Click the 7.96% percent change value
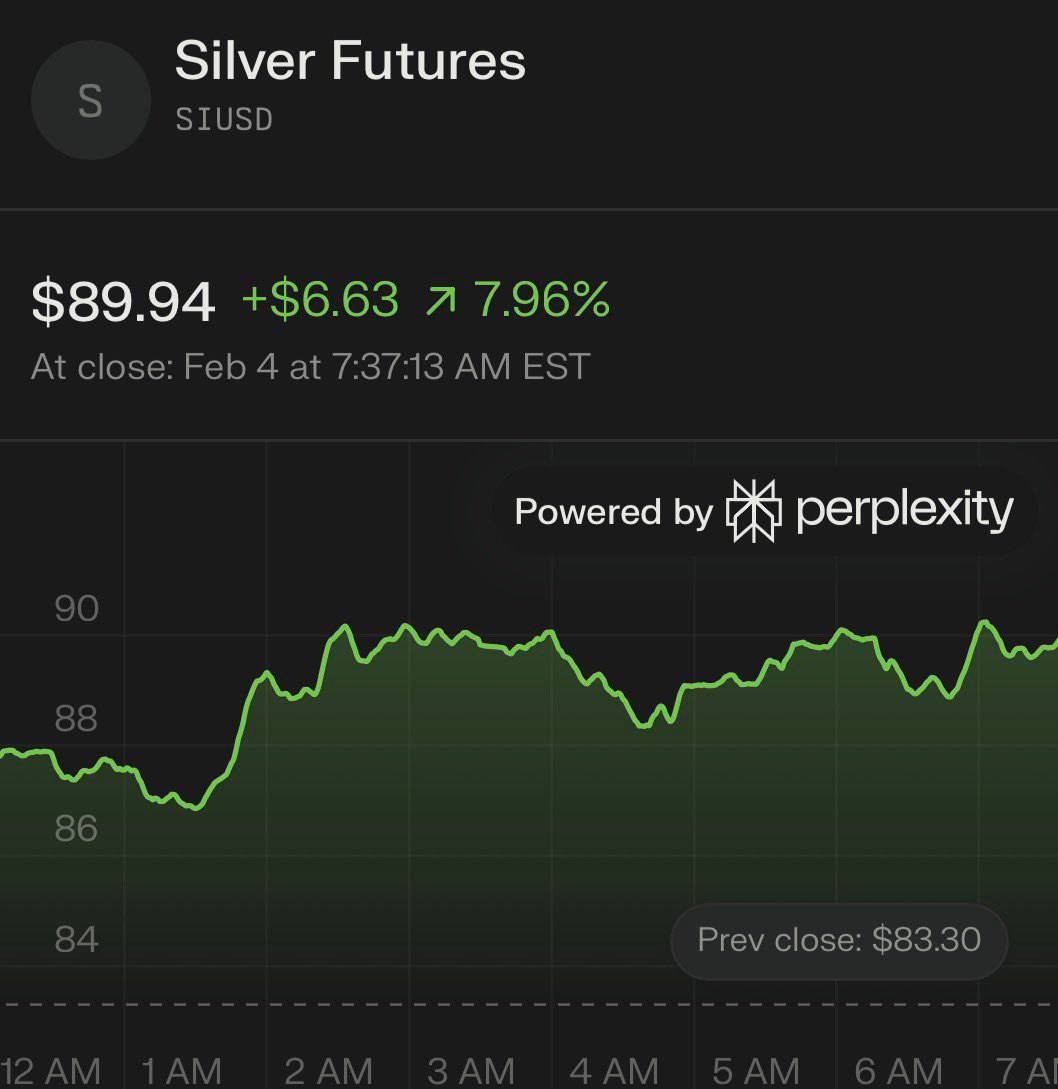Image resolution: width=1058 pixels, height=1089 pixels. tap(541, 300)
